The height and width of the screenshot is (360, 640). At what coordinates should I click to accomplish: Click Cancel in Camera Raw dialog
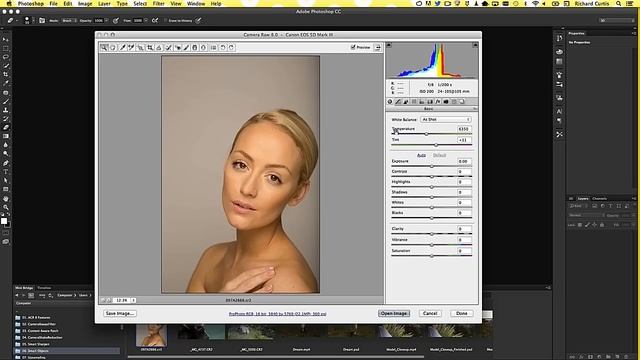click(430, 313)
